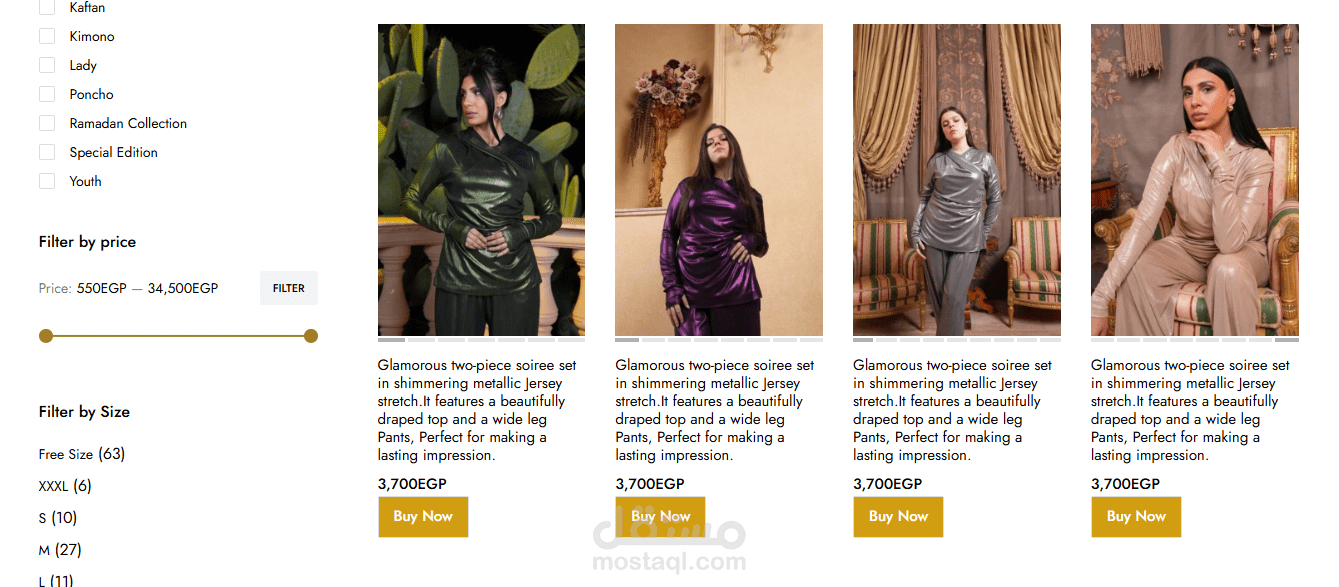
Task: Click the maximum price slider handle
Action: tap(311, 336)
